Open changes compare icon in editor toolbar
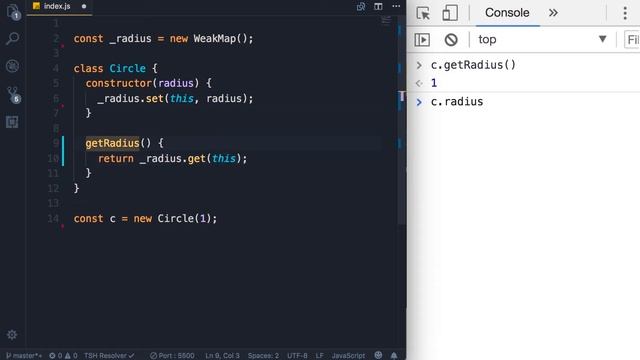This screenshot has width=640, height=360. click(x=361, y=6)
